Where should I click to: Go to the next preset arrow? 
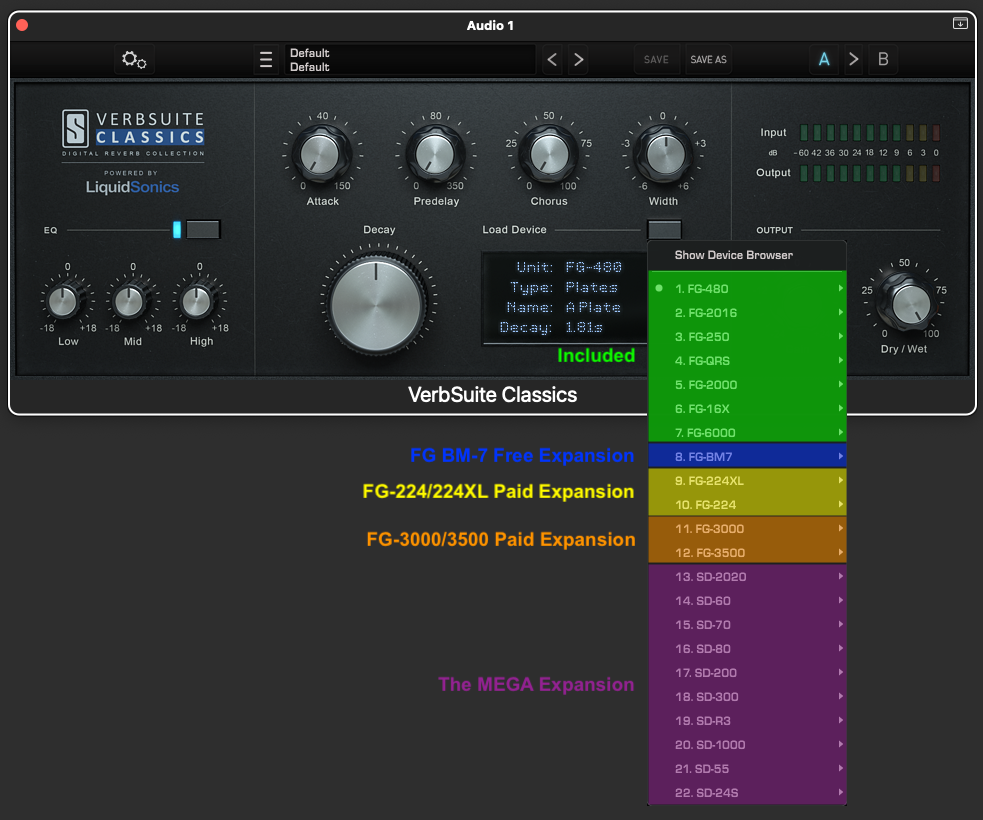click(579, 60)
